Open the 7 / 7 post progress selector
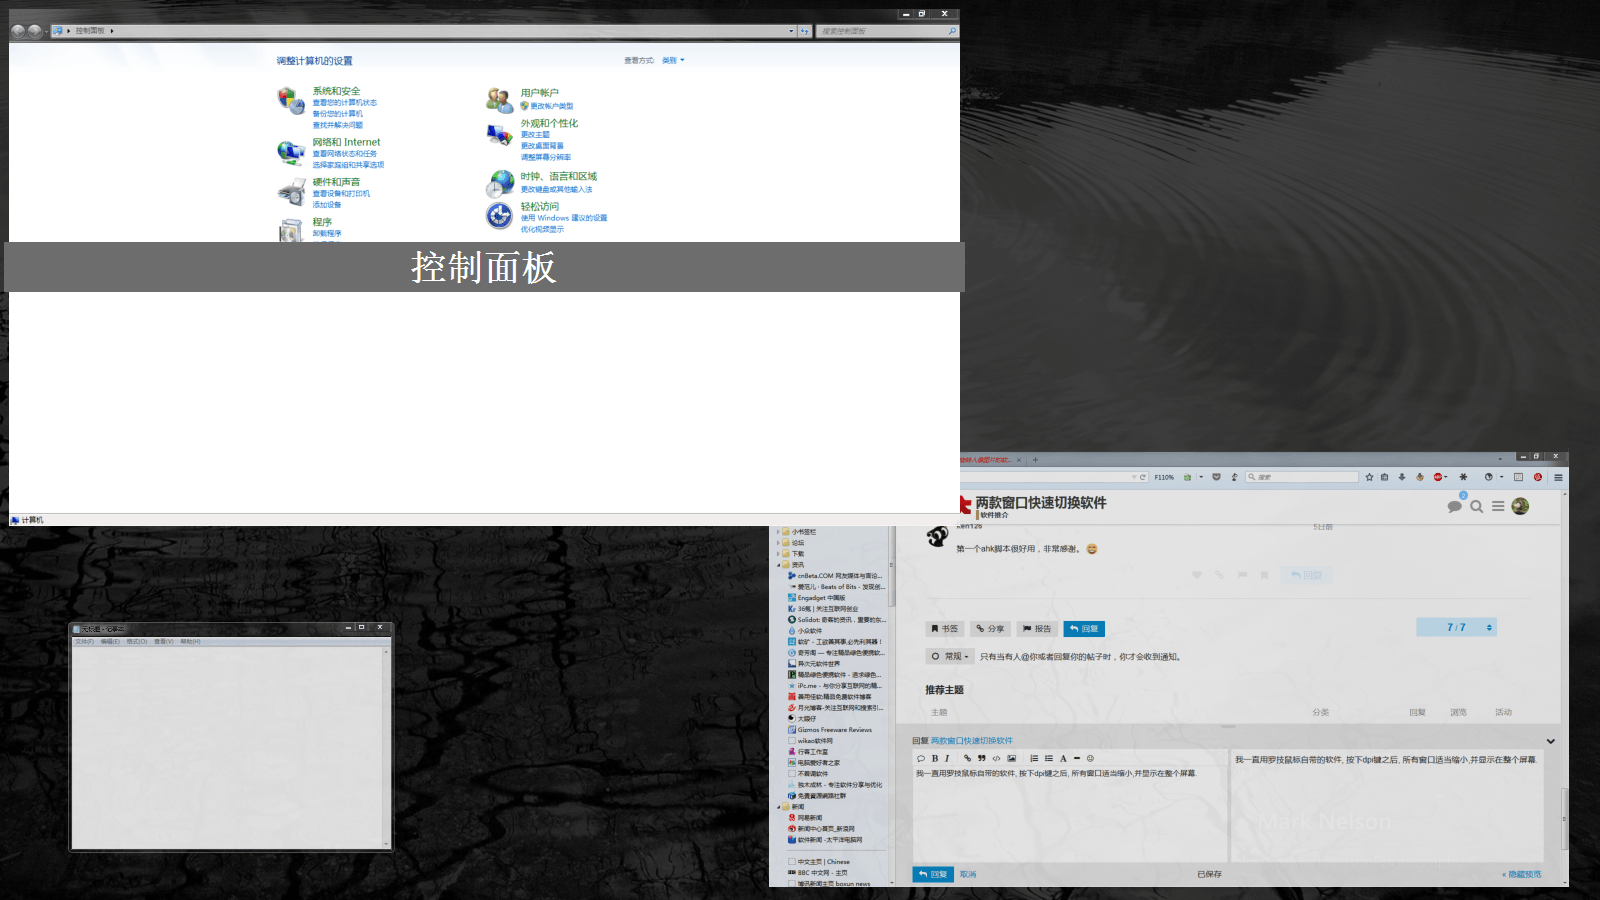 coord(1457,628)
